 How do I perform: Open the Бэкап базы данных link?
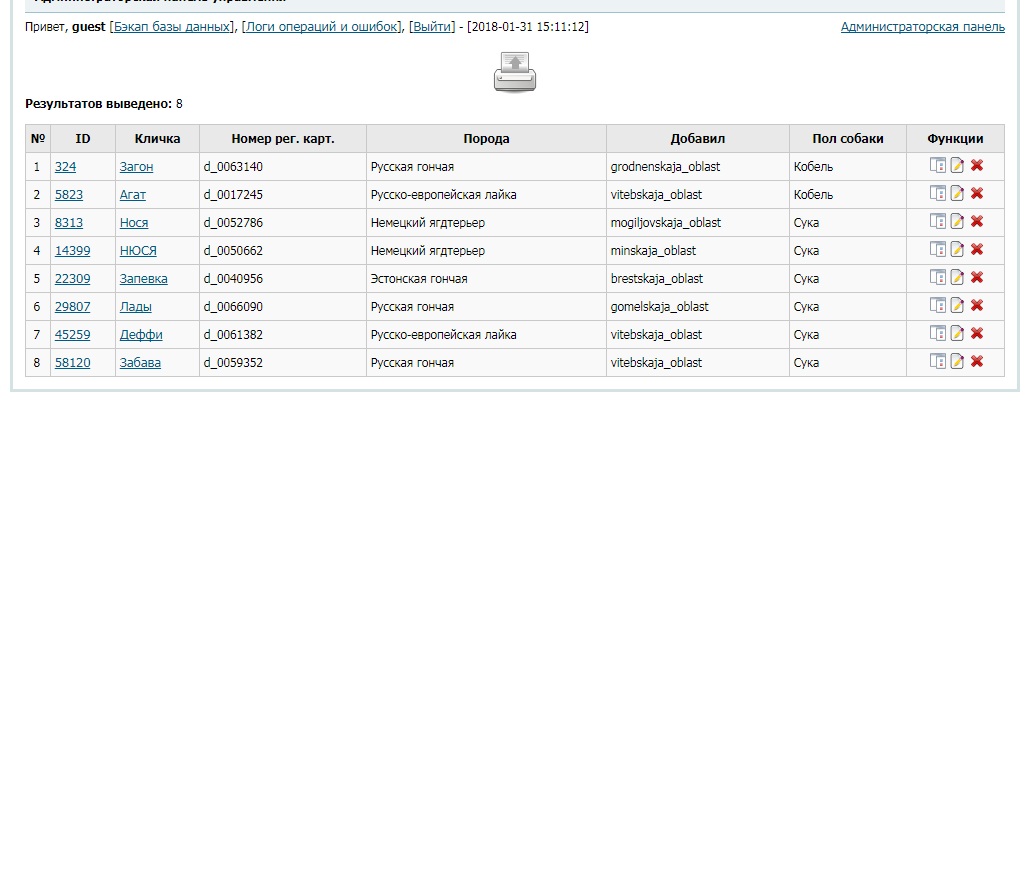click(x=172, y=27)
